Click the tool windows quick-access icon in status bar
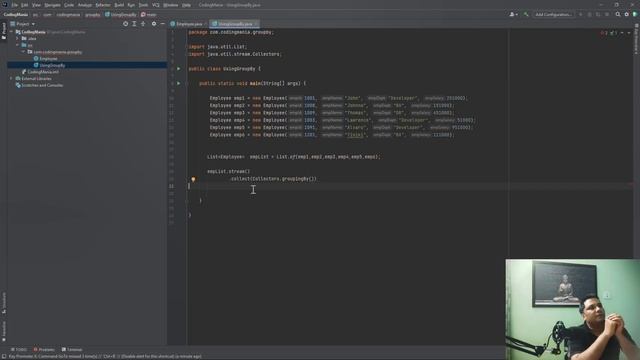The width and height of the screenshot is (640, 360). [4, 356]
